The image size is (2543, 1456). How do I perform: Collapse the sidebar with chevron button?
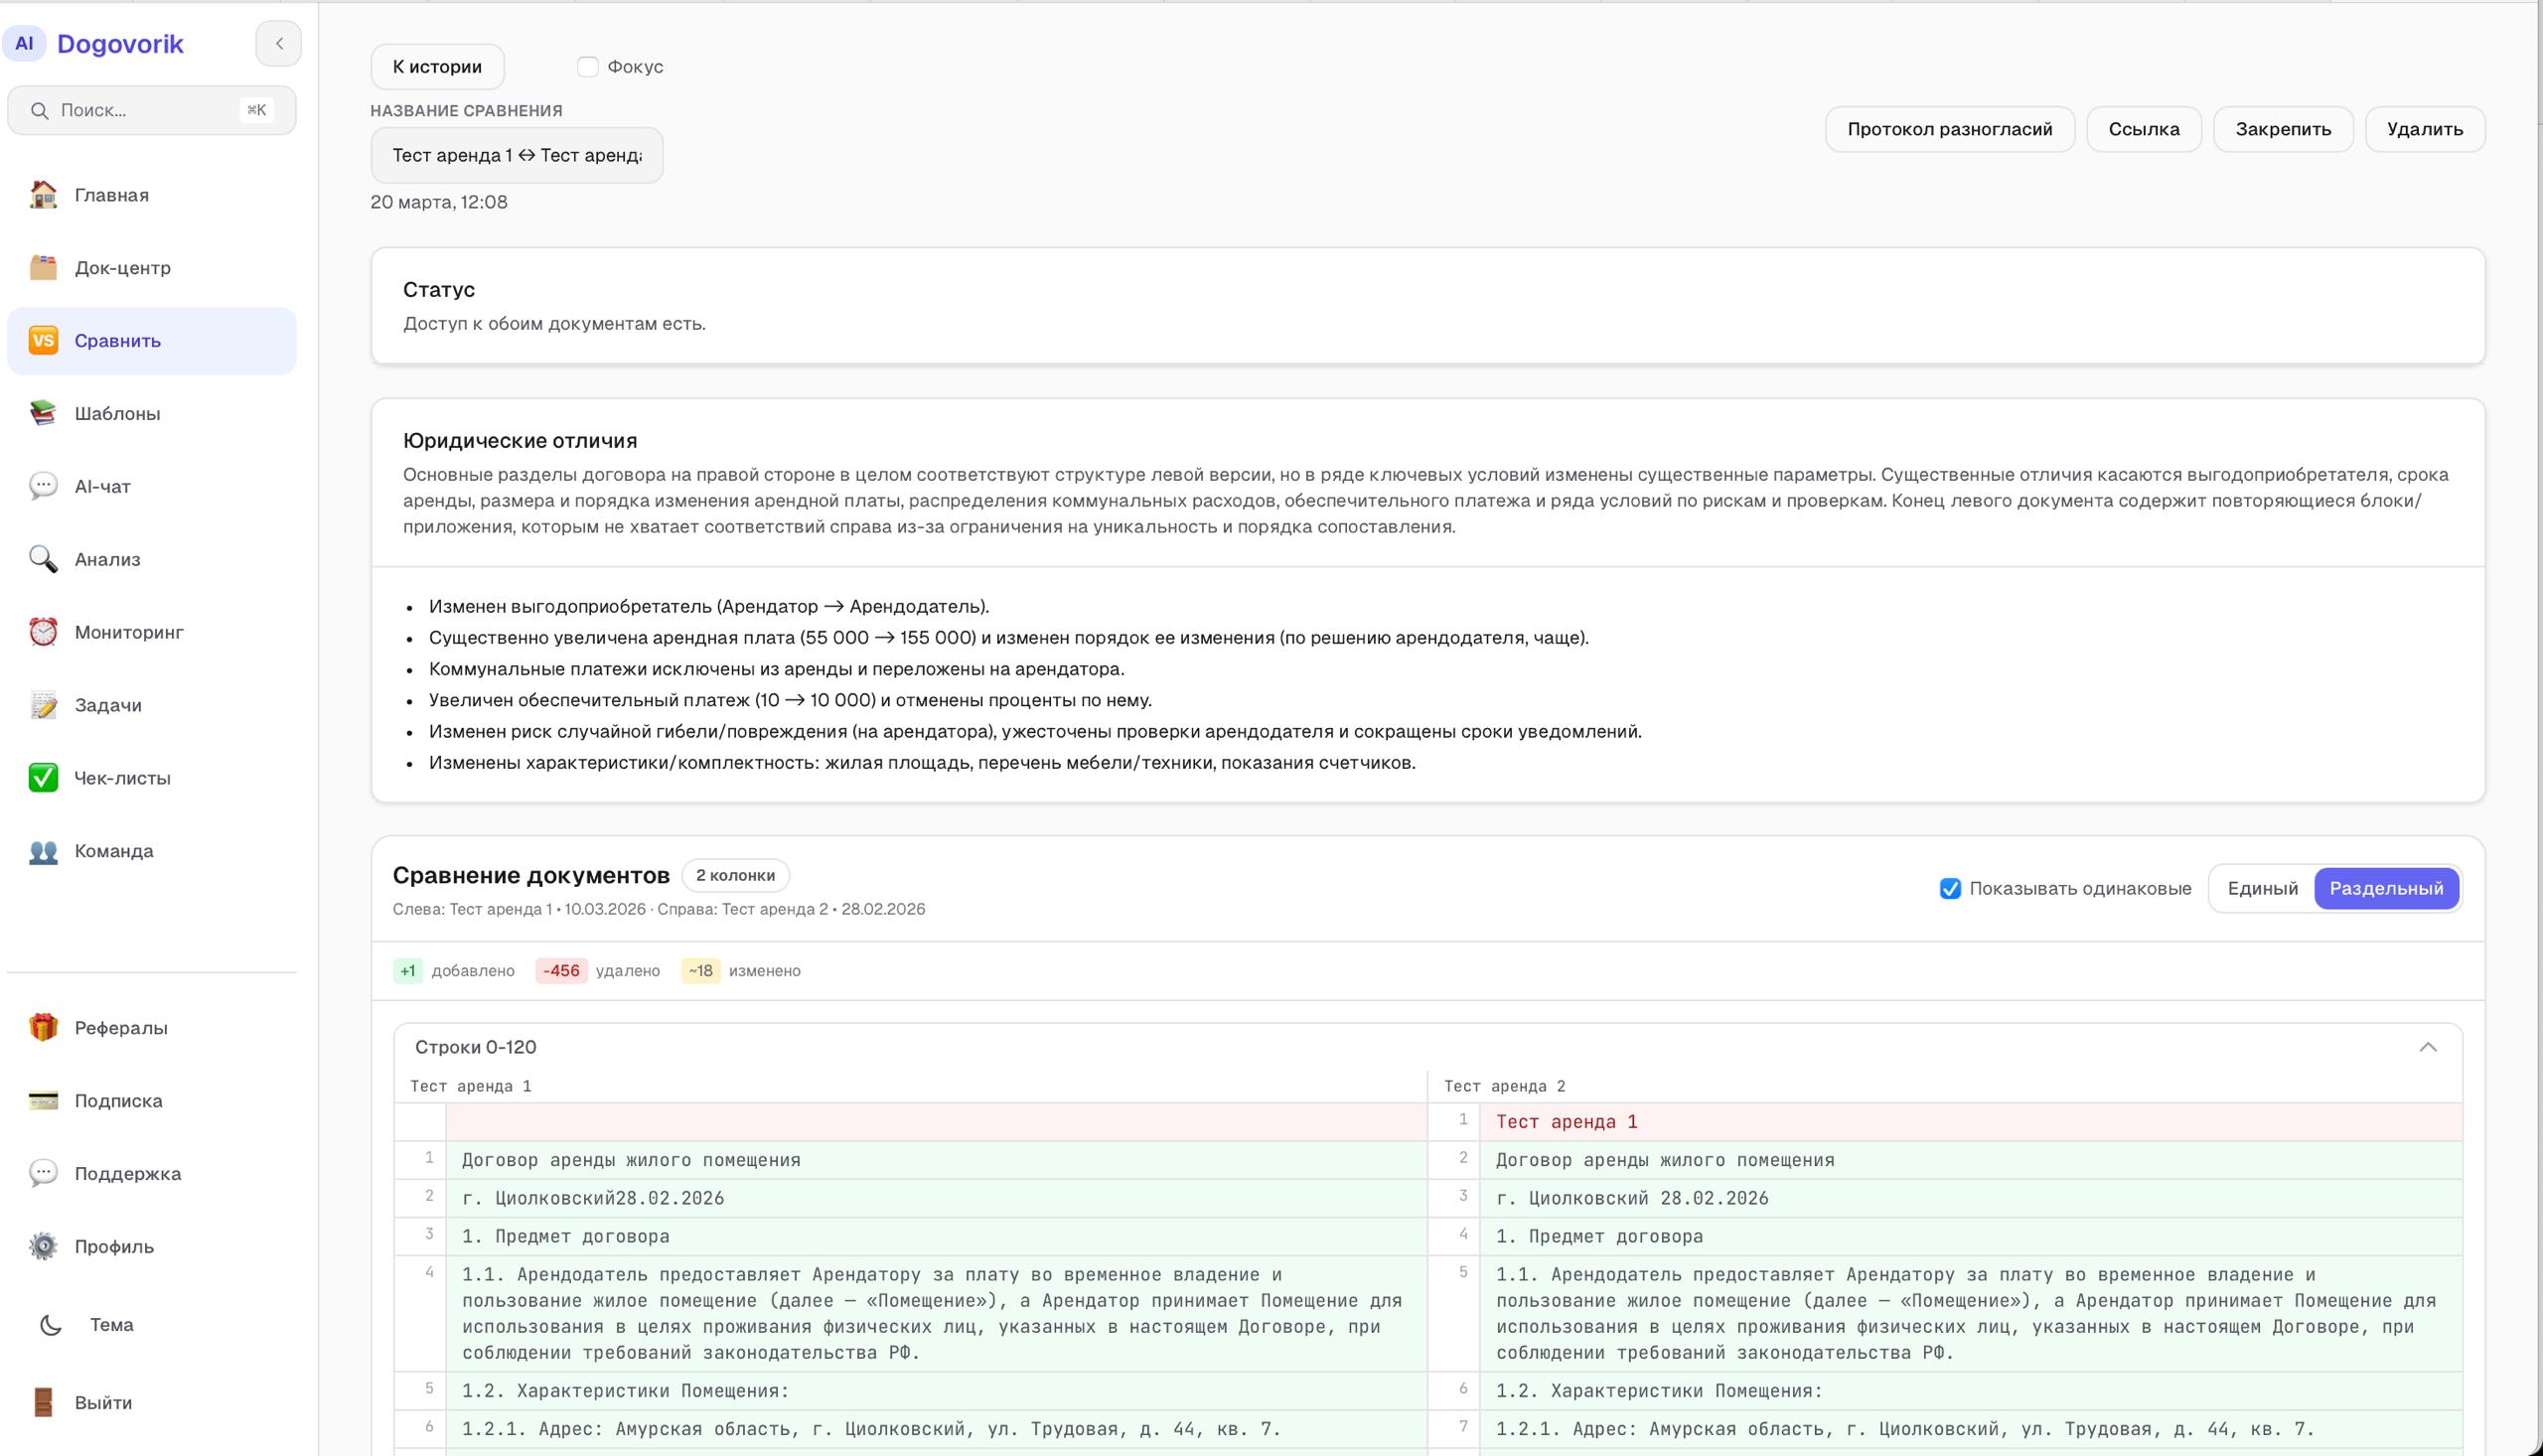click(x=279, y=44)
